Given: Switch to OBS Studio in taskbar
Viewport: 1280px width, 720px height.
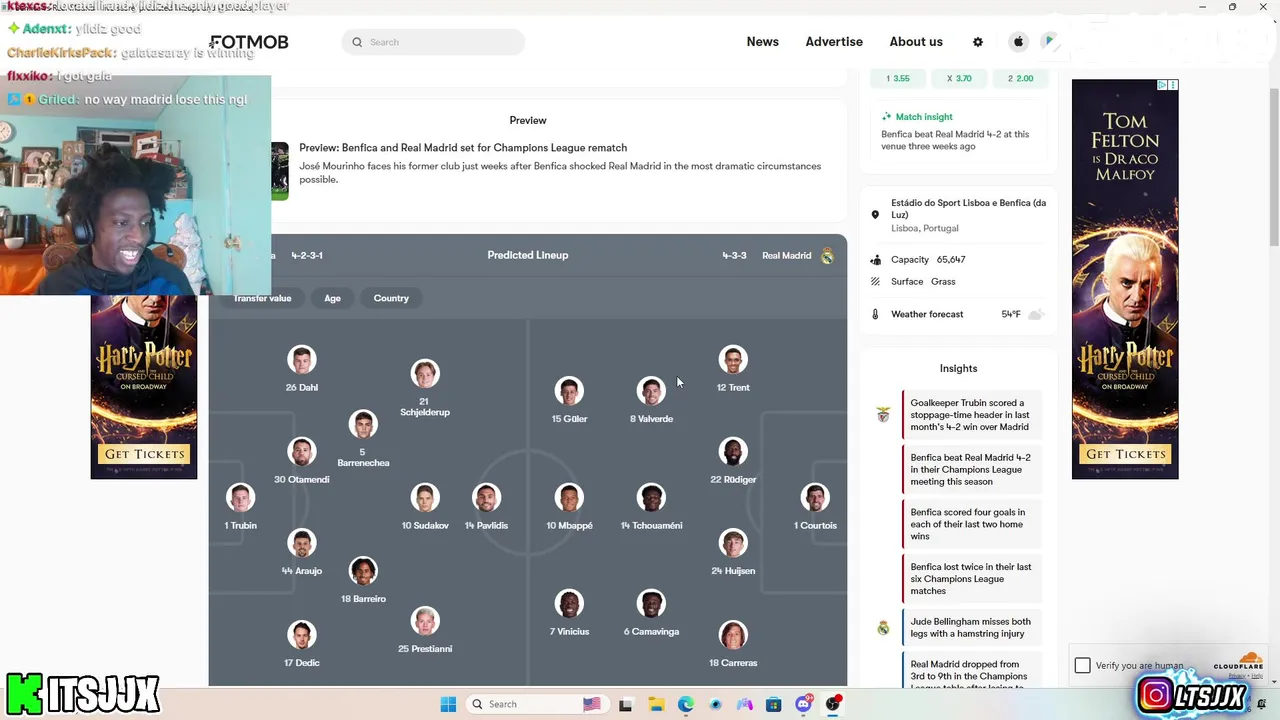Looking at the screenshot, I should pos(833,704).
